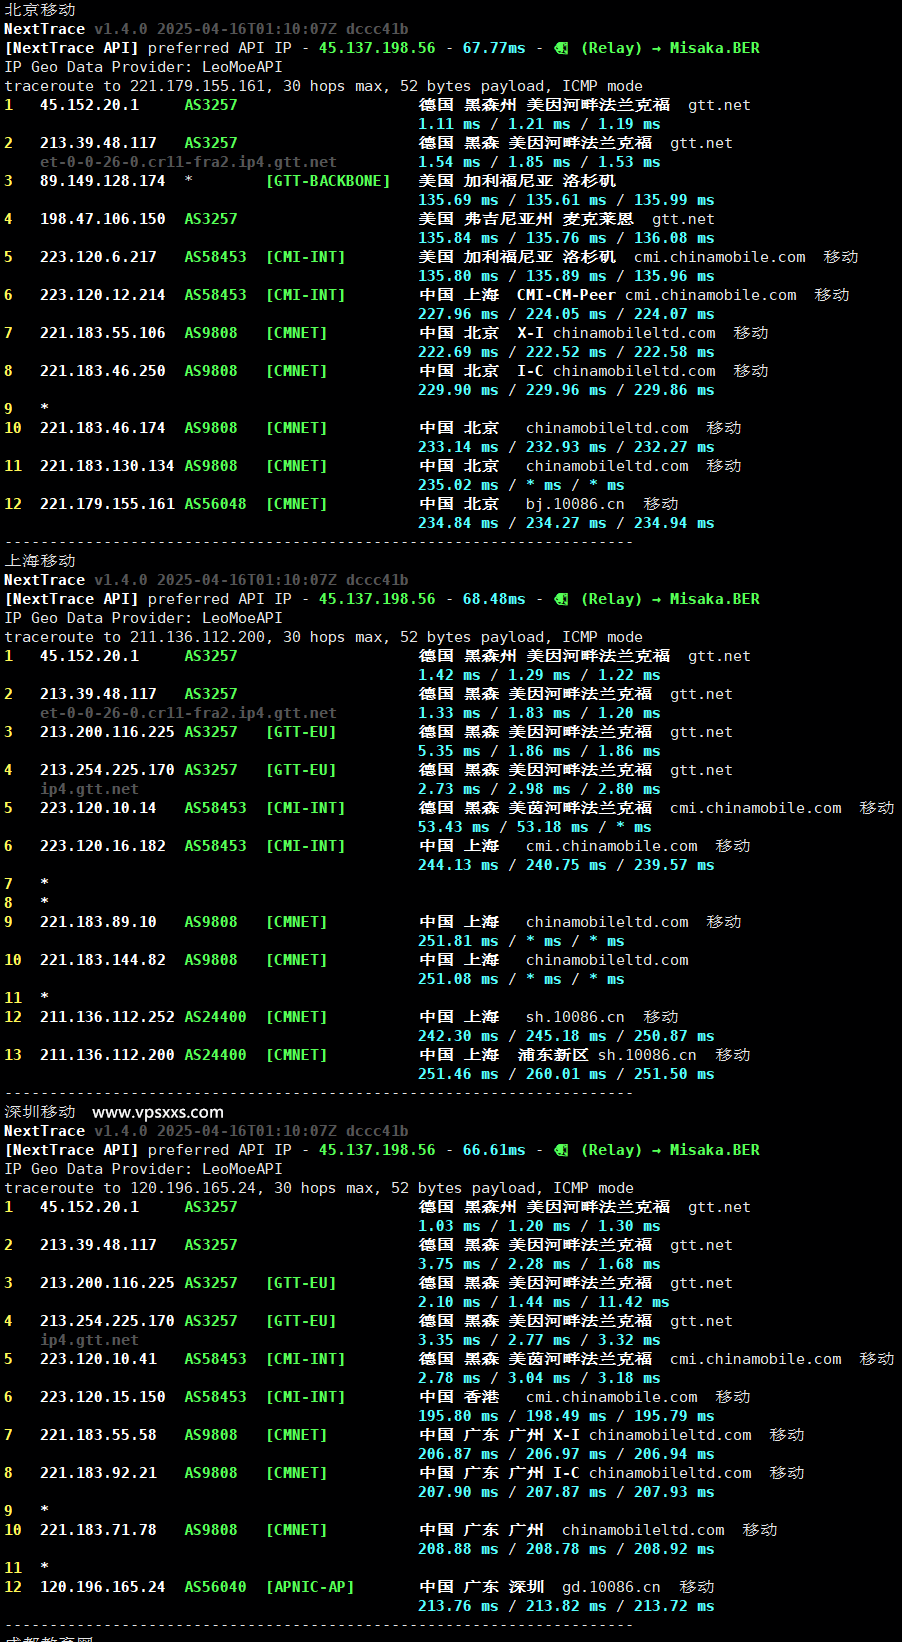Click the gd.10086.cn hostname

[611, 1587]
